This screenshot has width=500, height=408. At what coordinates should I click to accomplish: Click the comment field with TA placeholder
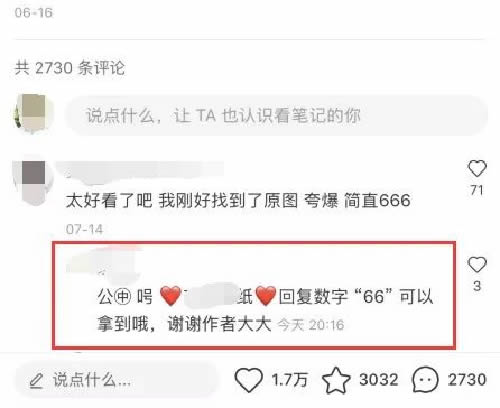pos(277,116)
